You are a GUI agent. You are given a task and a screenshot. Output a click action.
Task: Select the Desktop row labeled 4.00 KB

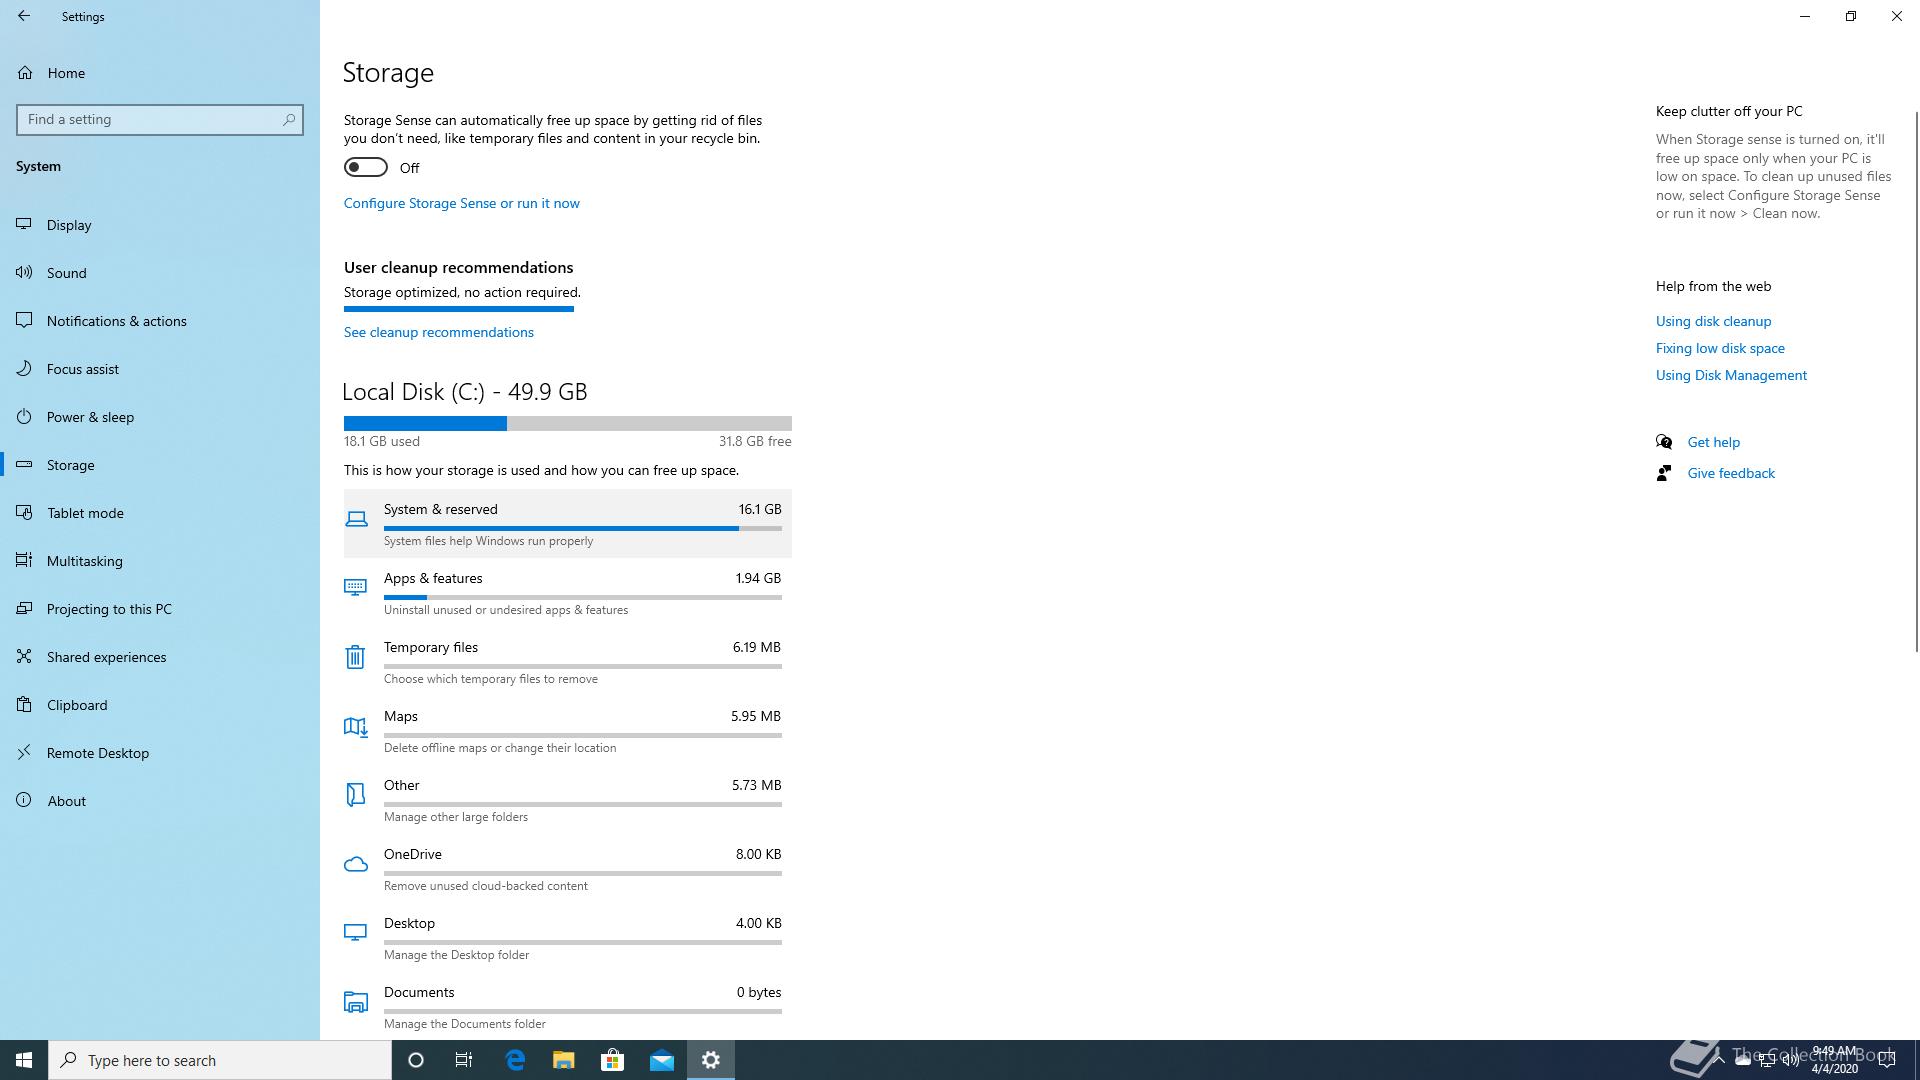(x=568, y=938)
